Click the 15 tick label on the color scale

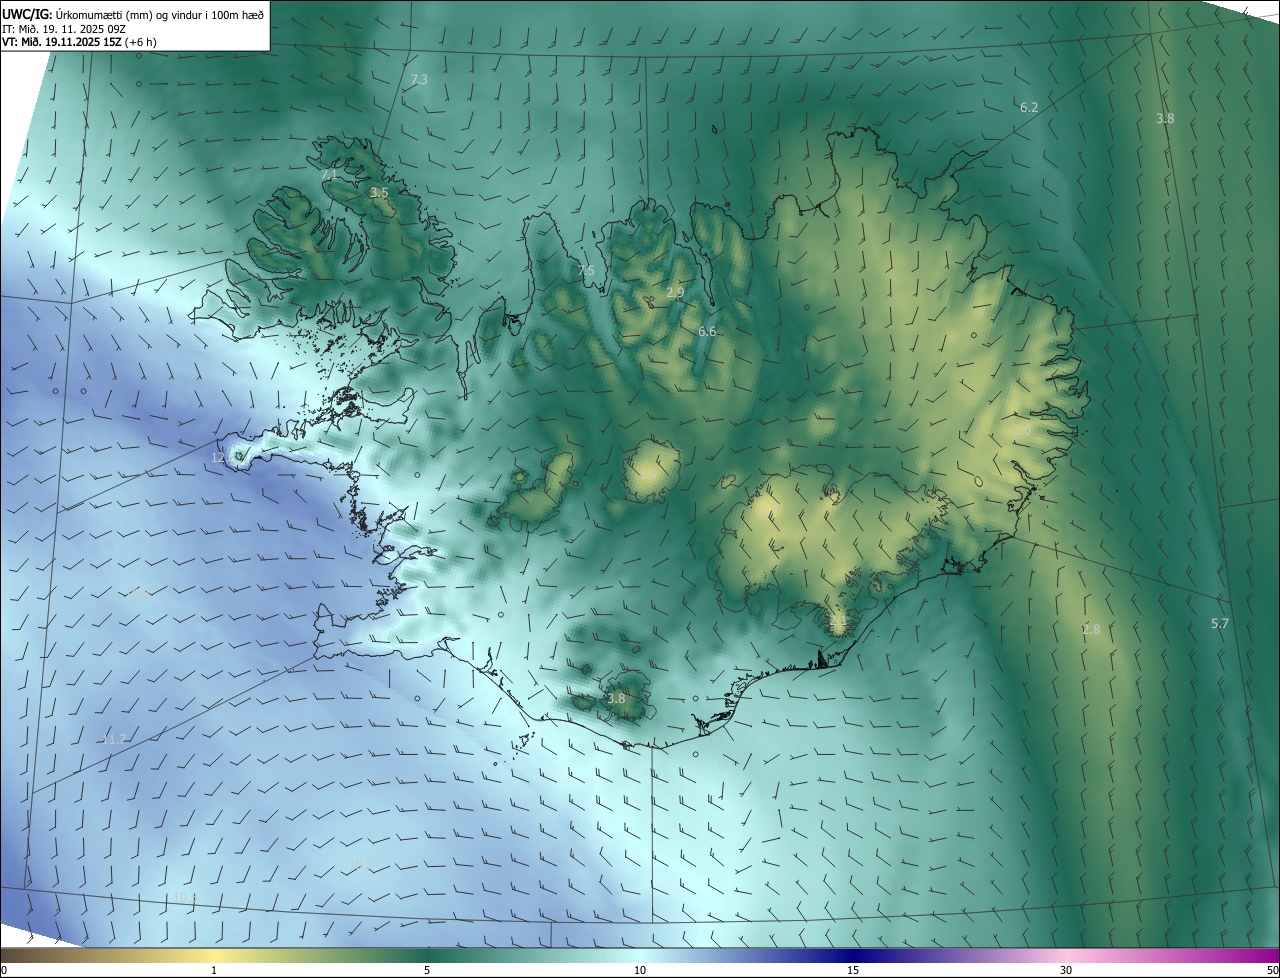(853, 971)
